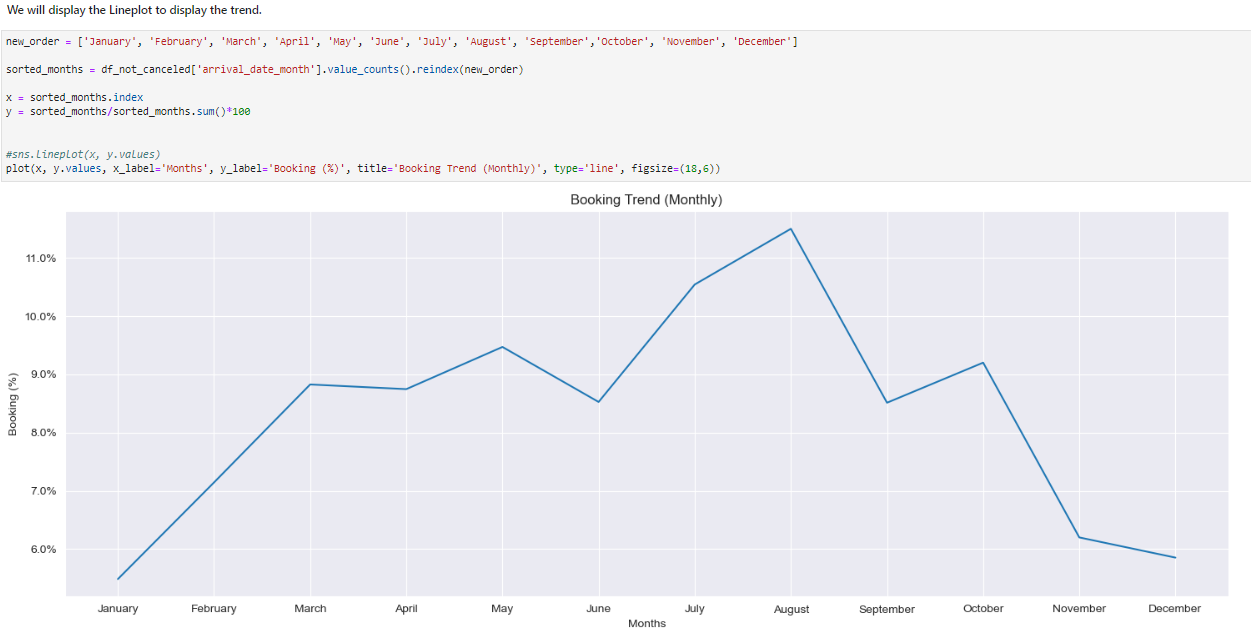Click the May data point on the line
Image resolution: width=1251 pixels, height=631 pixels.
point(502,347)
